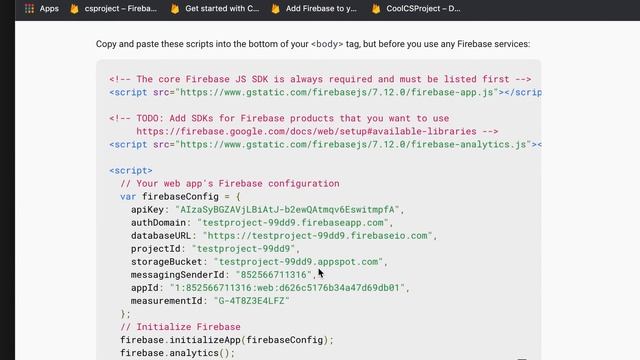This screenshot has height=360, width=640.
Task: Click the firebase.initializeApp(firebaseConfig) line
Action: tap(227, 340)
